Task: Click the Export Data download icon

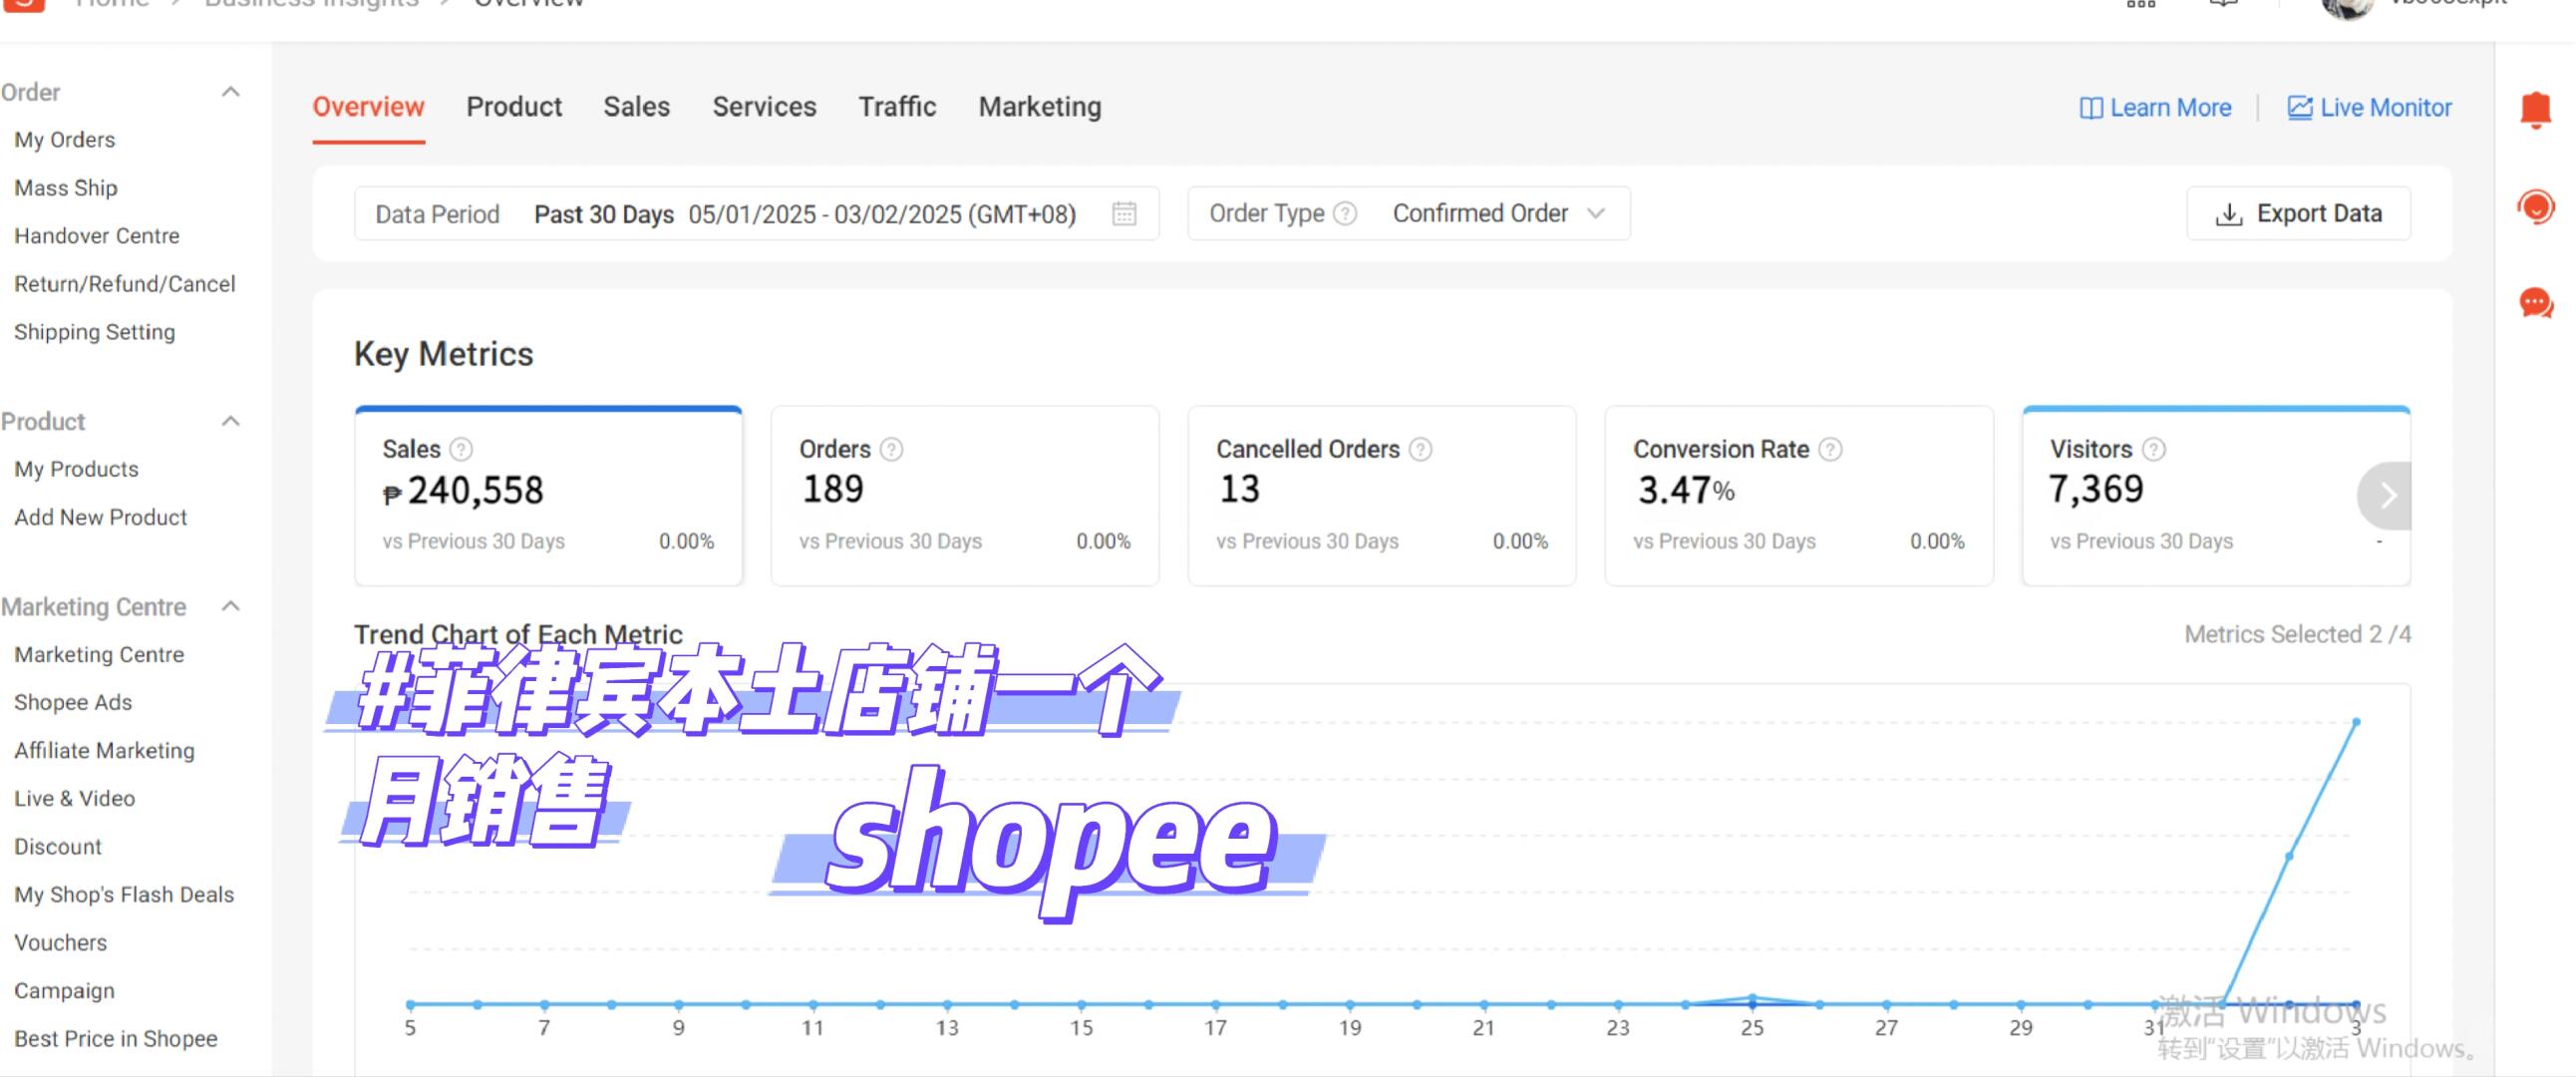Action: 2229,214
